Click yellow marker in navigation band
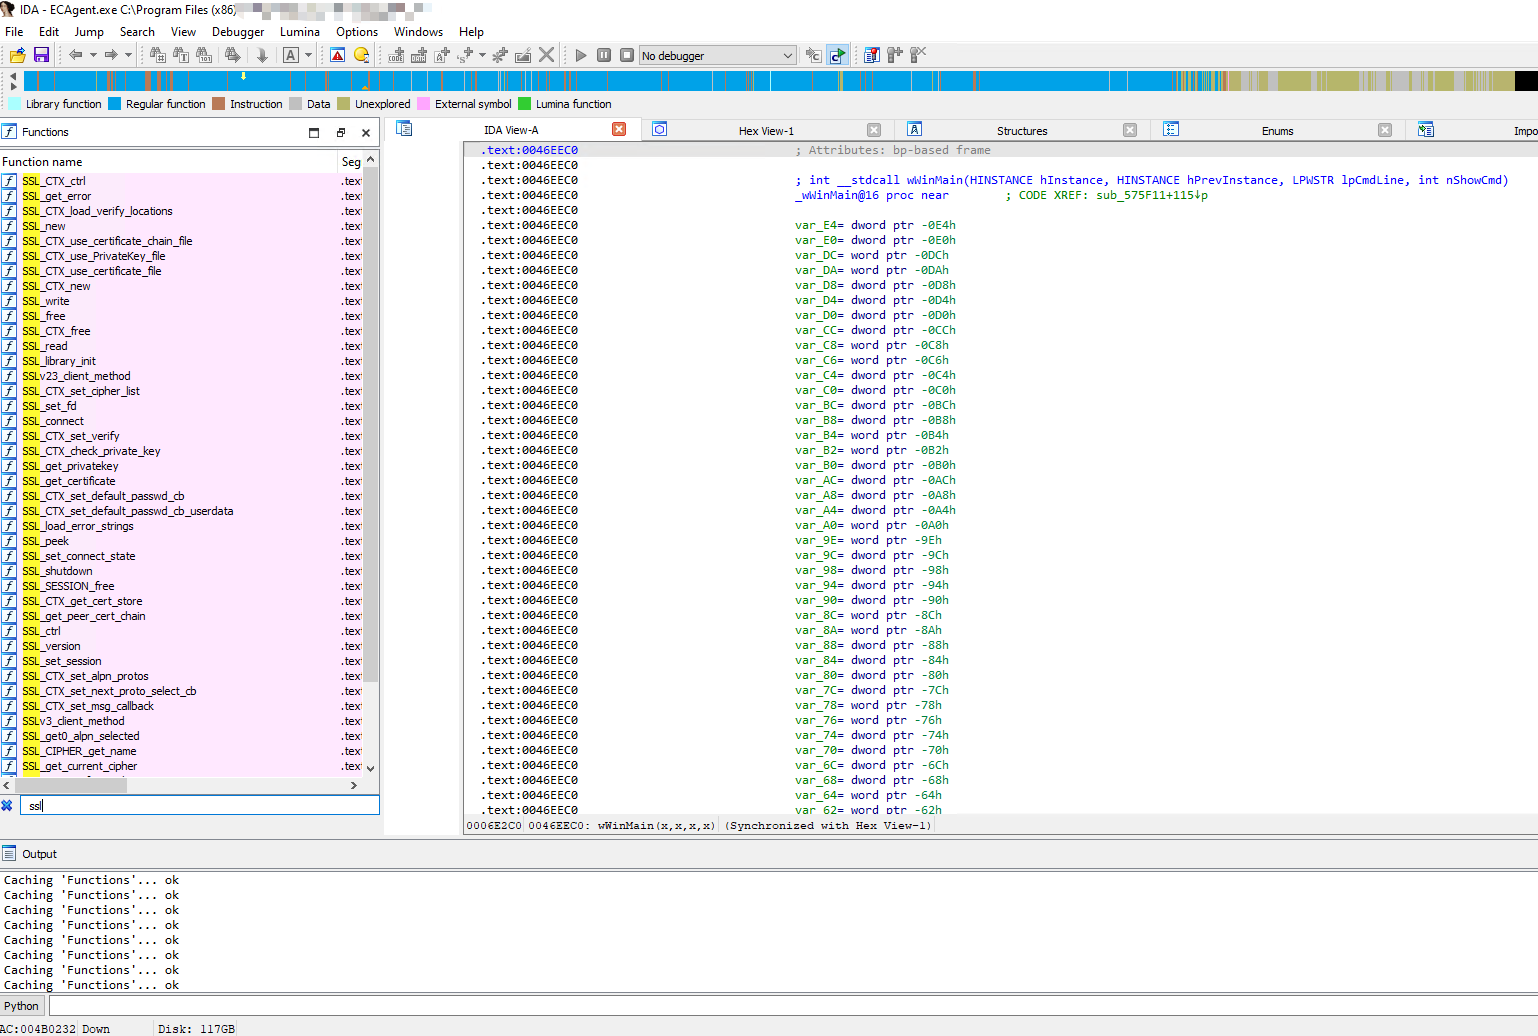The height and width of the screenshot is (1036, 1538). (x=243, y=76)
